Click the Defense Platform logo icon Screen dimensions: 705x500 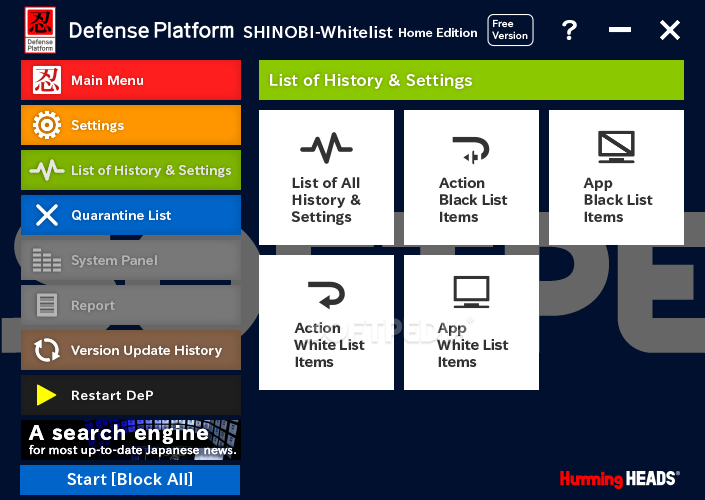coord(40,30)
